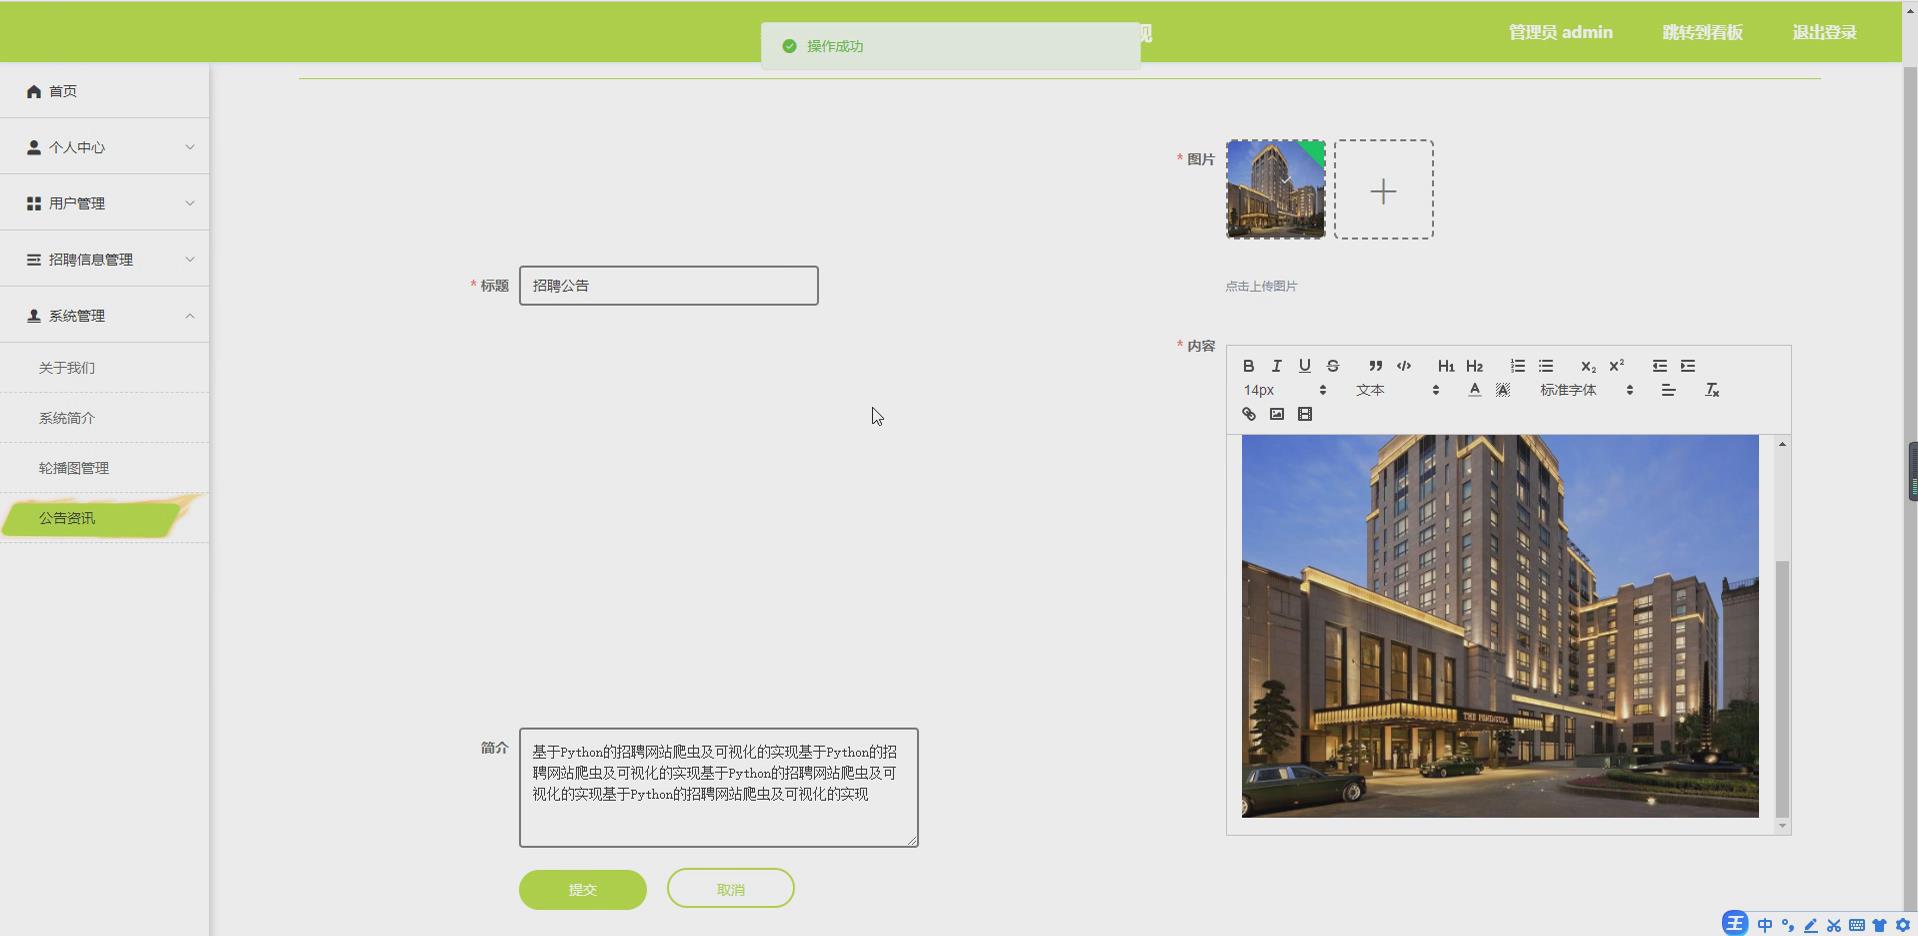Apply strikethrough formatting
The width and height of the screenshot is (1918, 936).
tap(1332, 366)
